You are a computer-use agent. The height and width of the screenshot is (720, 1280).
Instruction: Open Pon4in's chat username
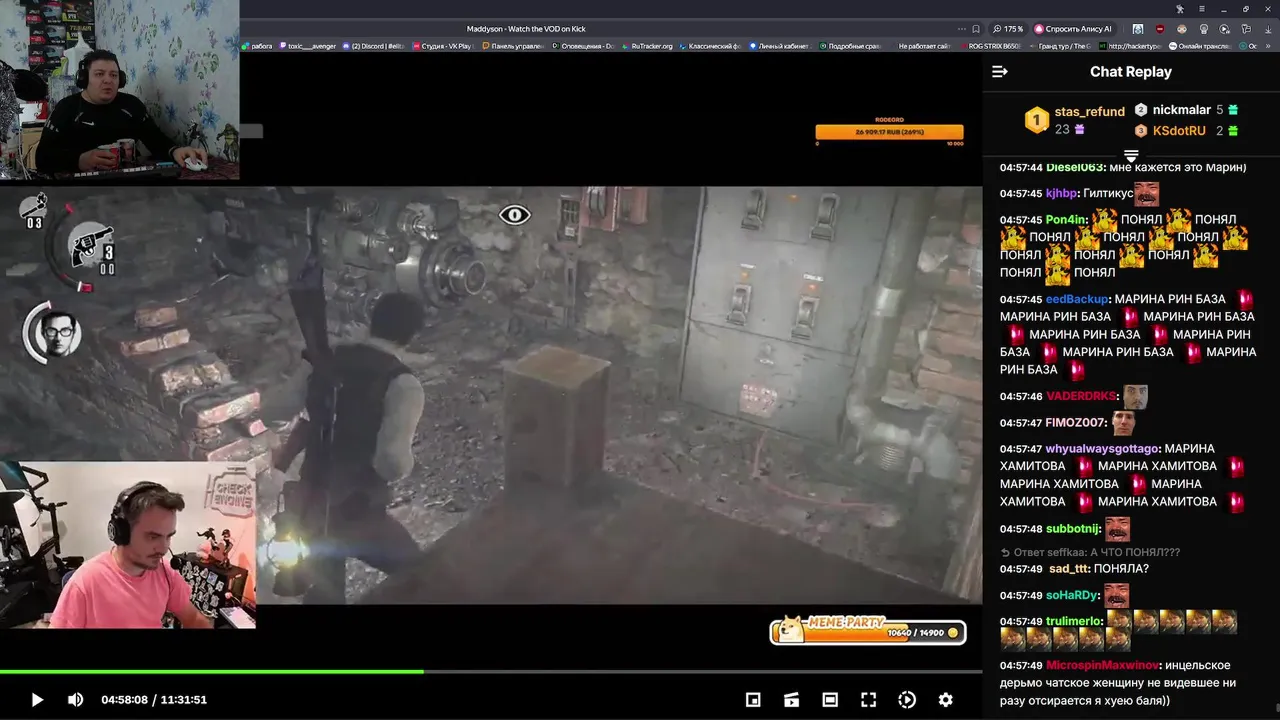click(x=1066, y=220)
